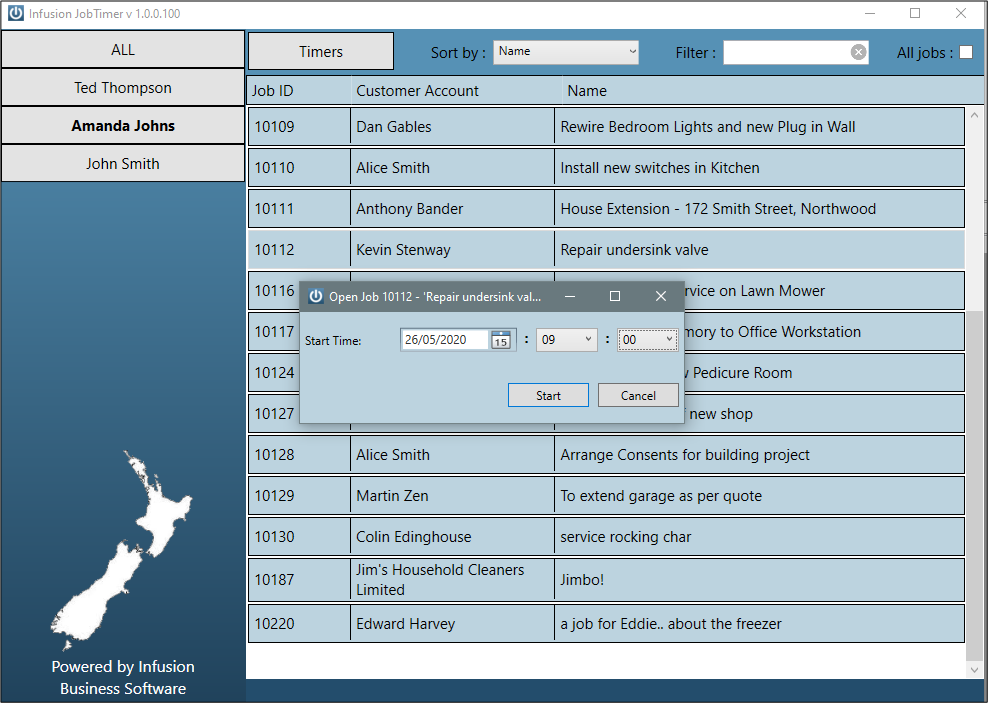This screenshot has height=703, width=988.
Task: Expand the minutes 00 dropdown
Action: (647, 340)
